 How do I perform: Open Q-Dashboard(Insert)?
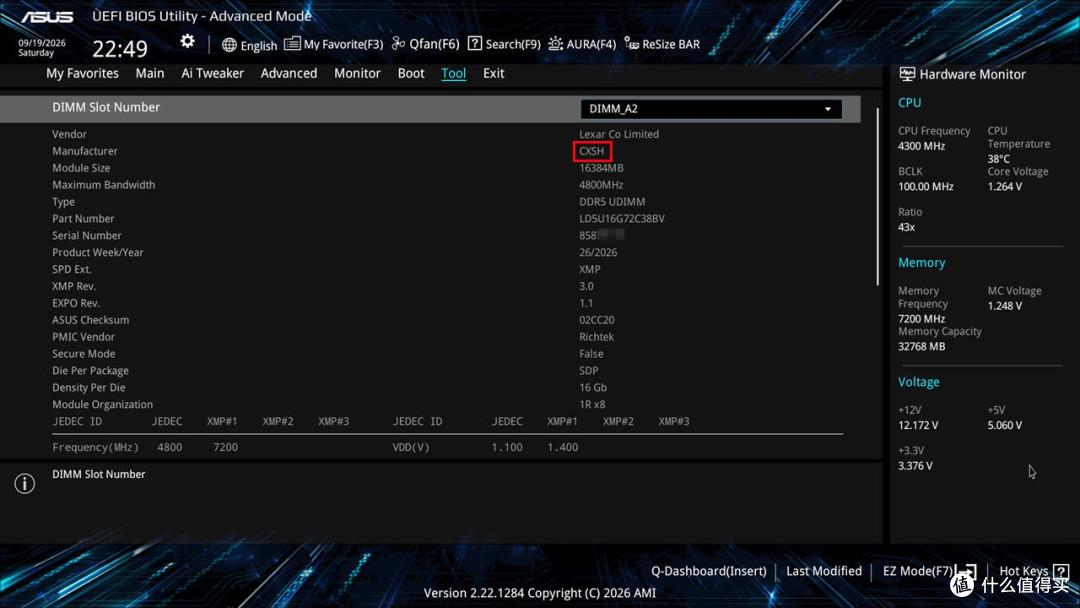(709, 571)
